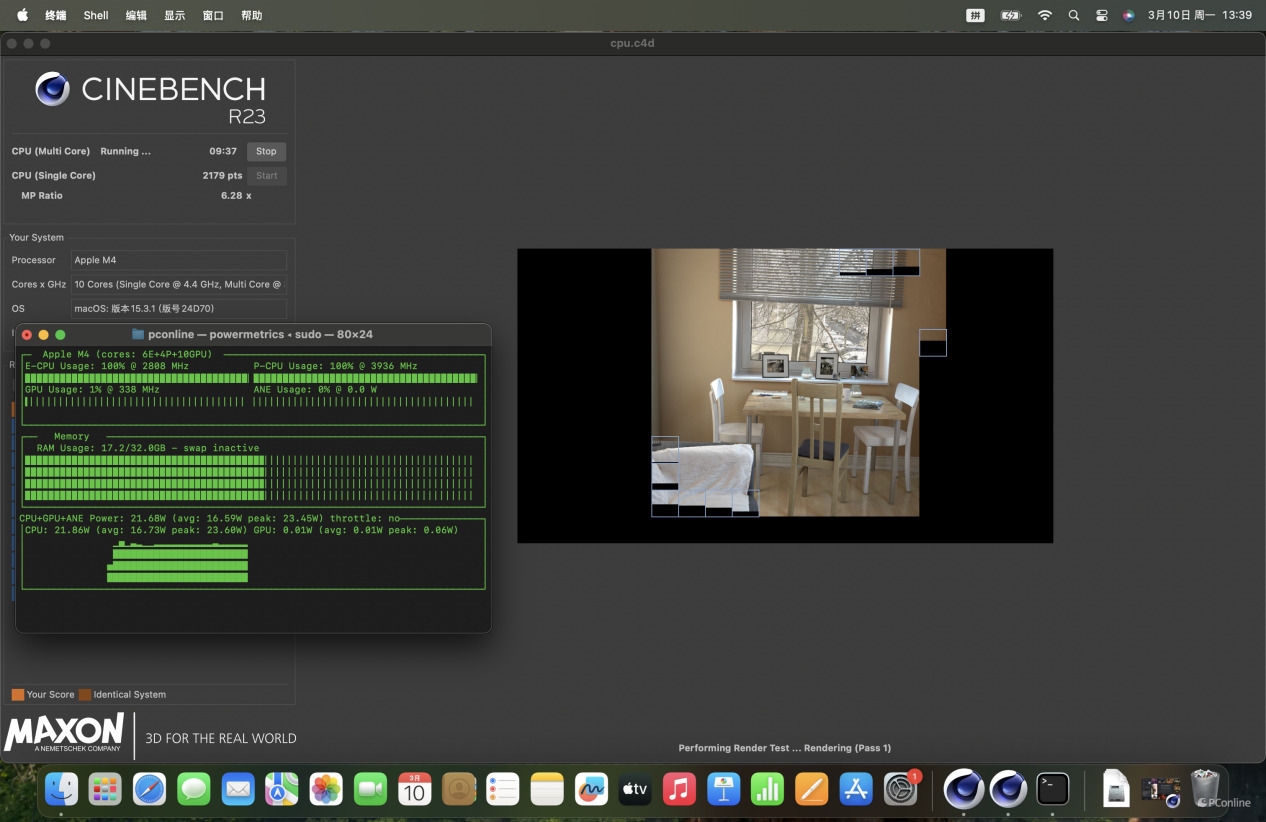The width and height of the screenshot is (1266, 822).
Task: Expand the 拼 input method menu
Action: click(x=975, y=16)
